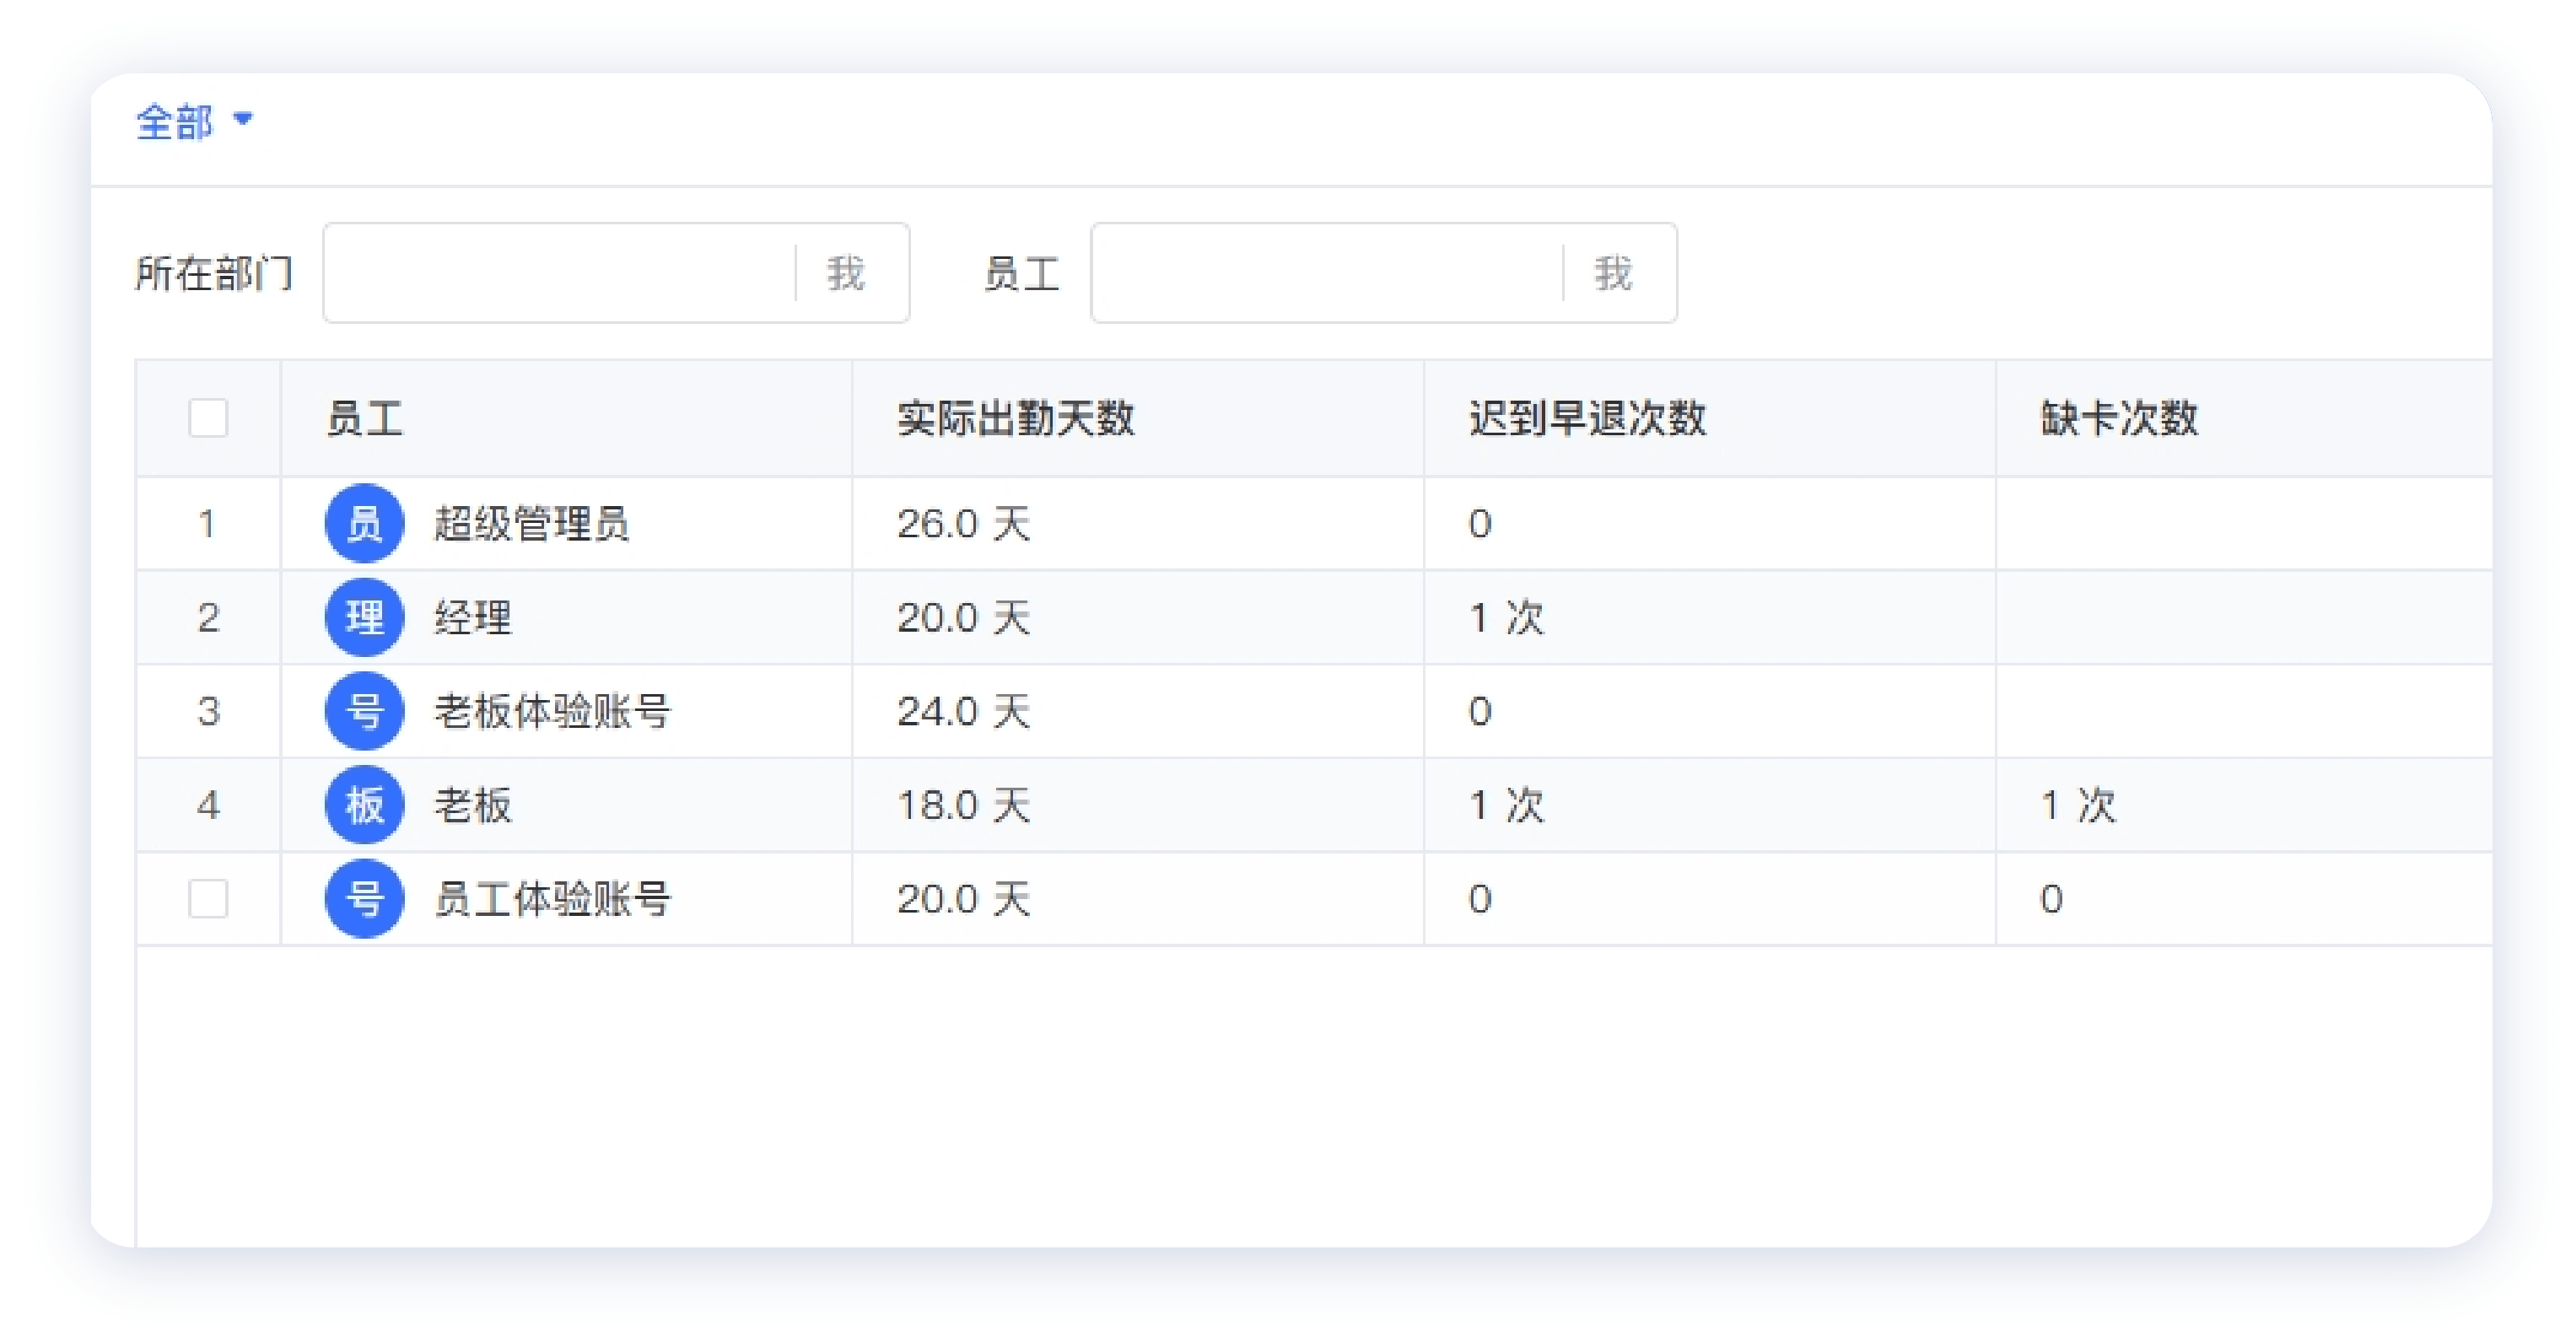Check the checkbox for 员工体验账号 row
This screenshot has width=2576, height=1341.
click(208, 898)
